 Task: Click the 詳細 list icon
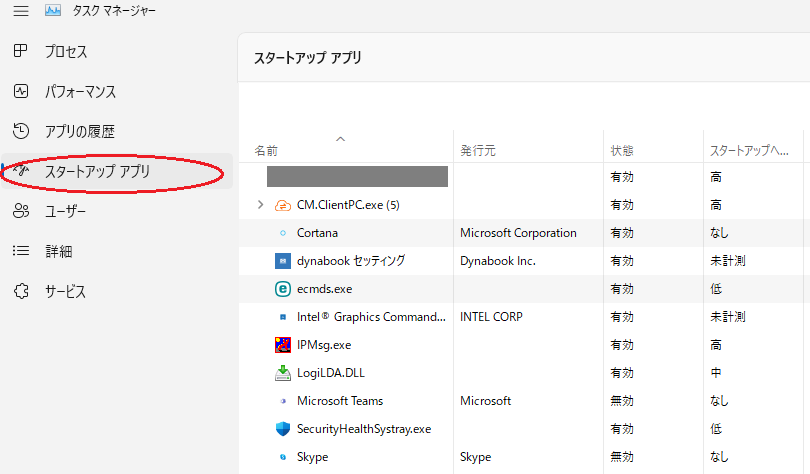[21, 251]
